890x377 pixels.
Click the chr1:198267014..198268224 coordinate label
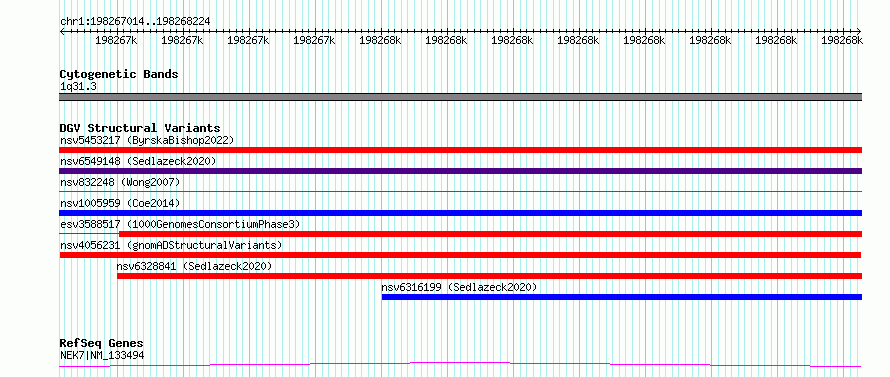click(x=135, y=21)
